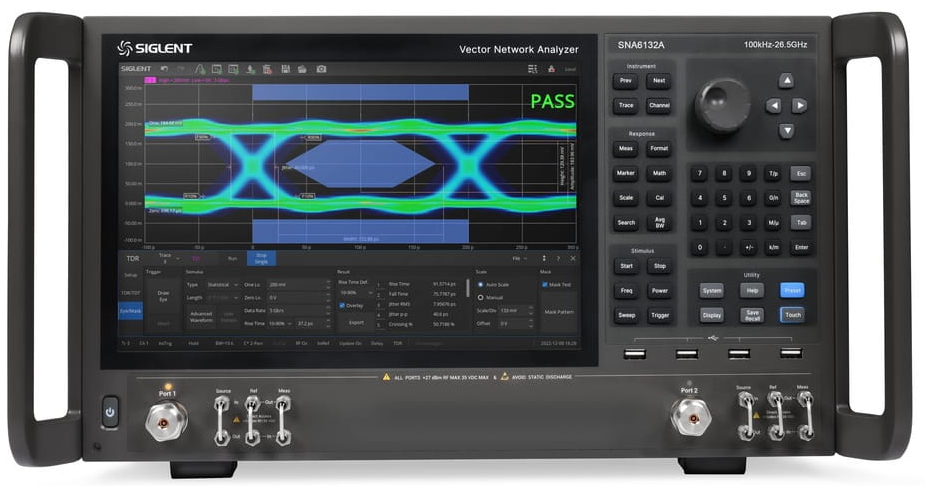Select the Manual scale radio option

pyautogui.click(x=480, y=297)
